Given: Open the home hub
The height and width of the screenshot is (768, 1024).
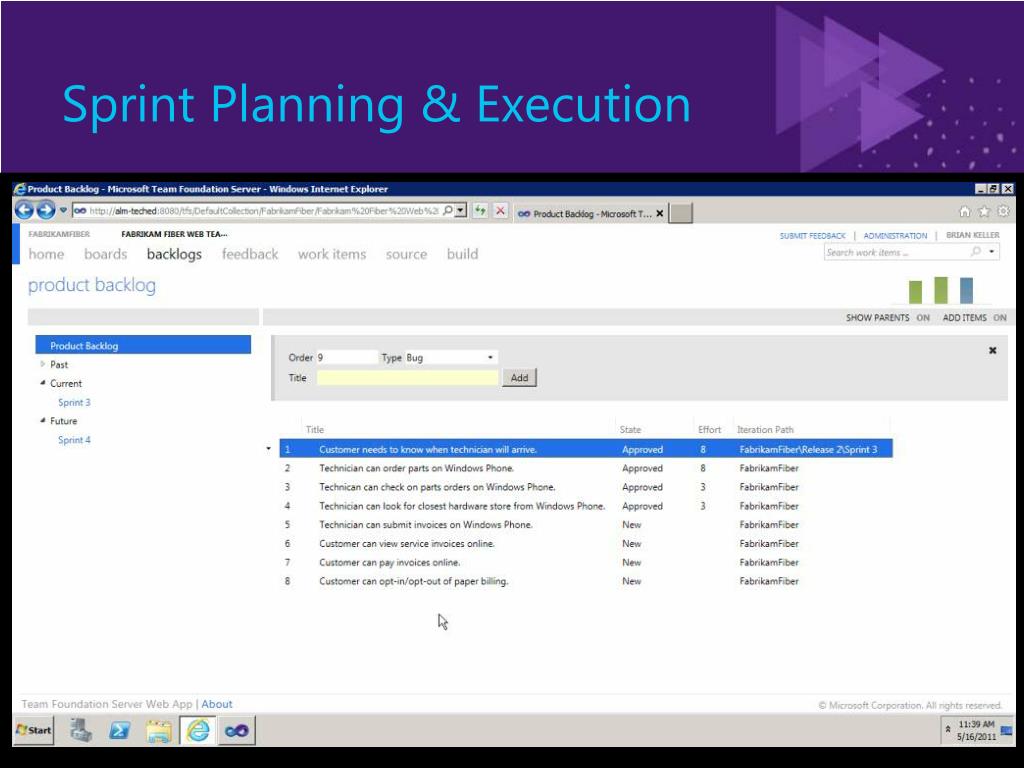Looking at the screenshot, I should point(46,254).
